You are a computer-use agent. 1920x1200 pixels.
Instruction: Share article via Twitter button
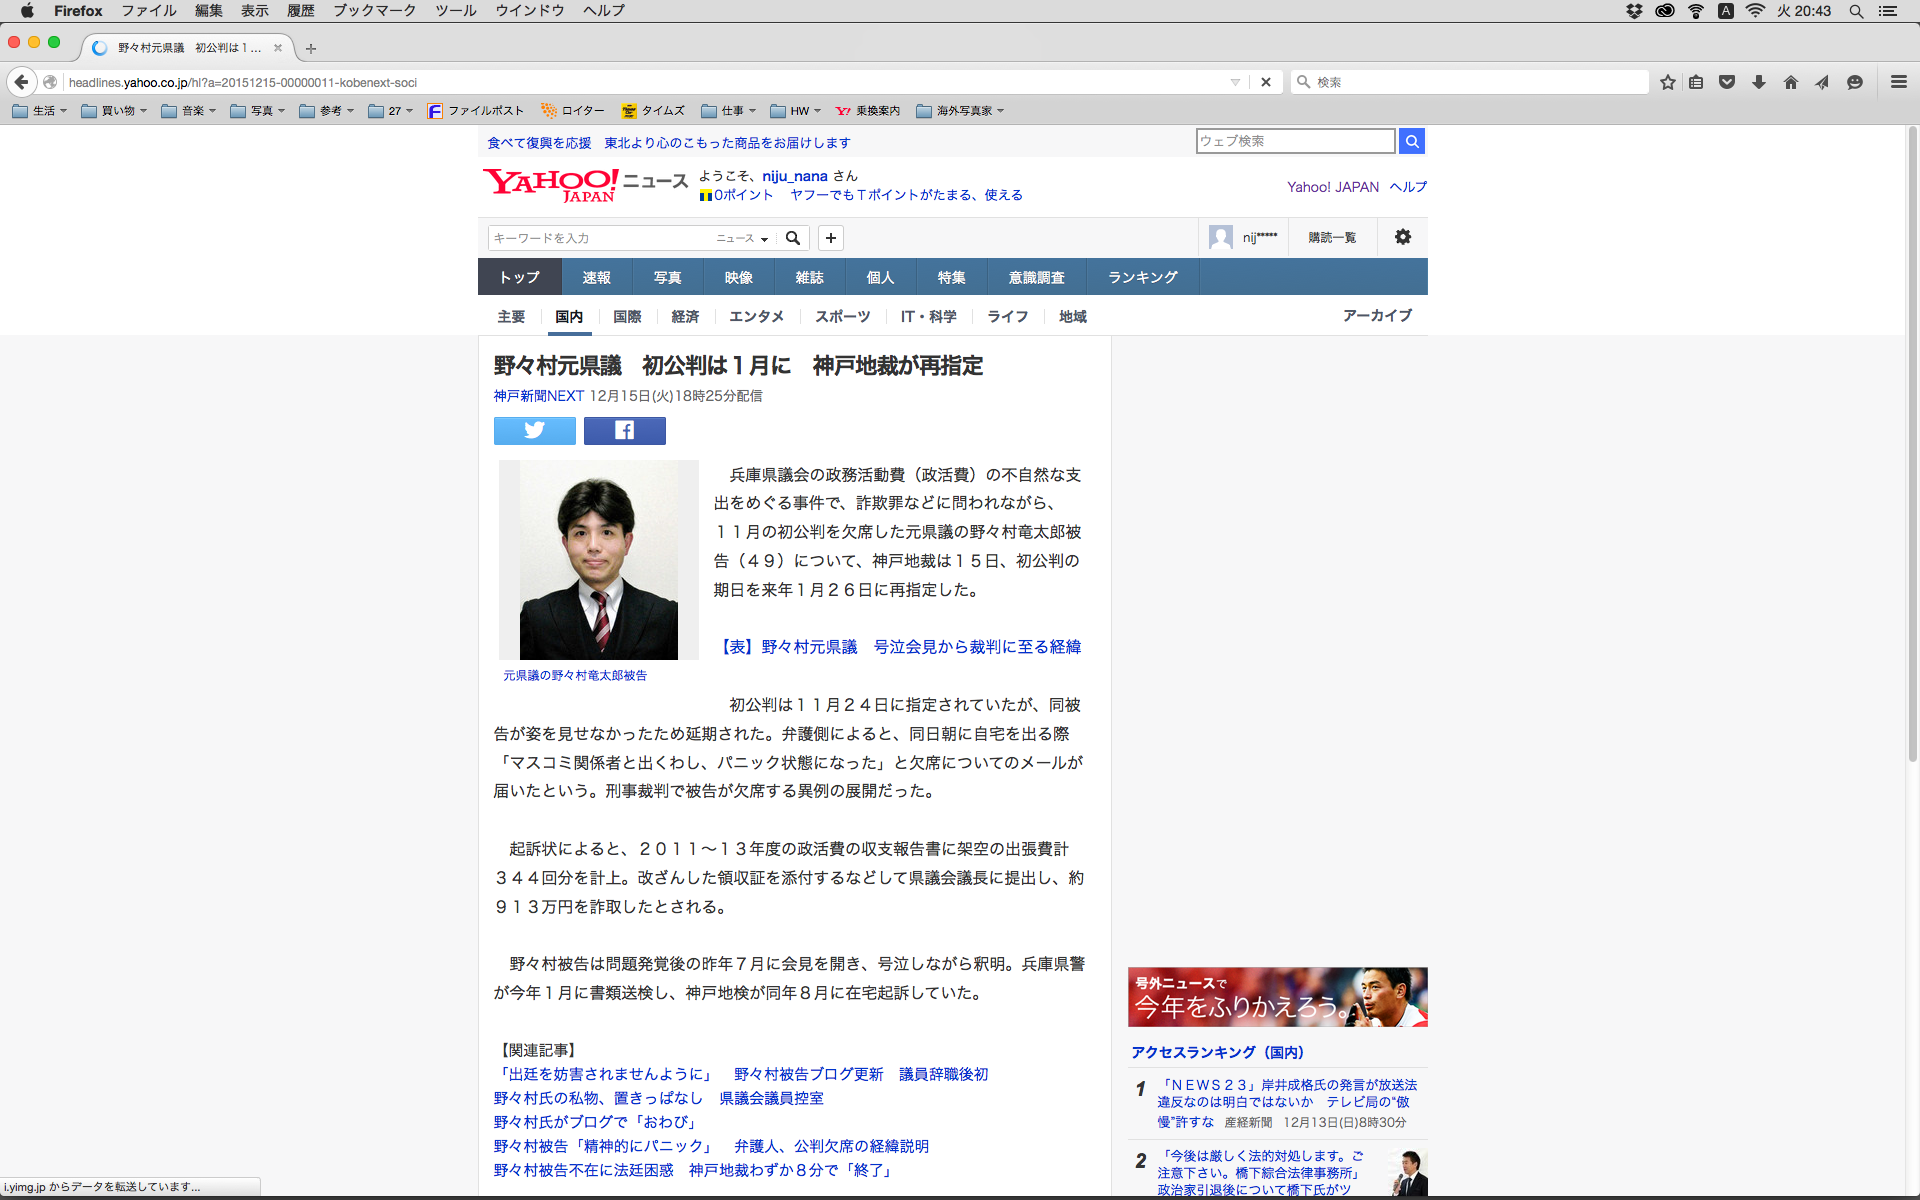(534, 431)
